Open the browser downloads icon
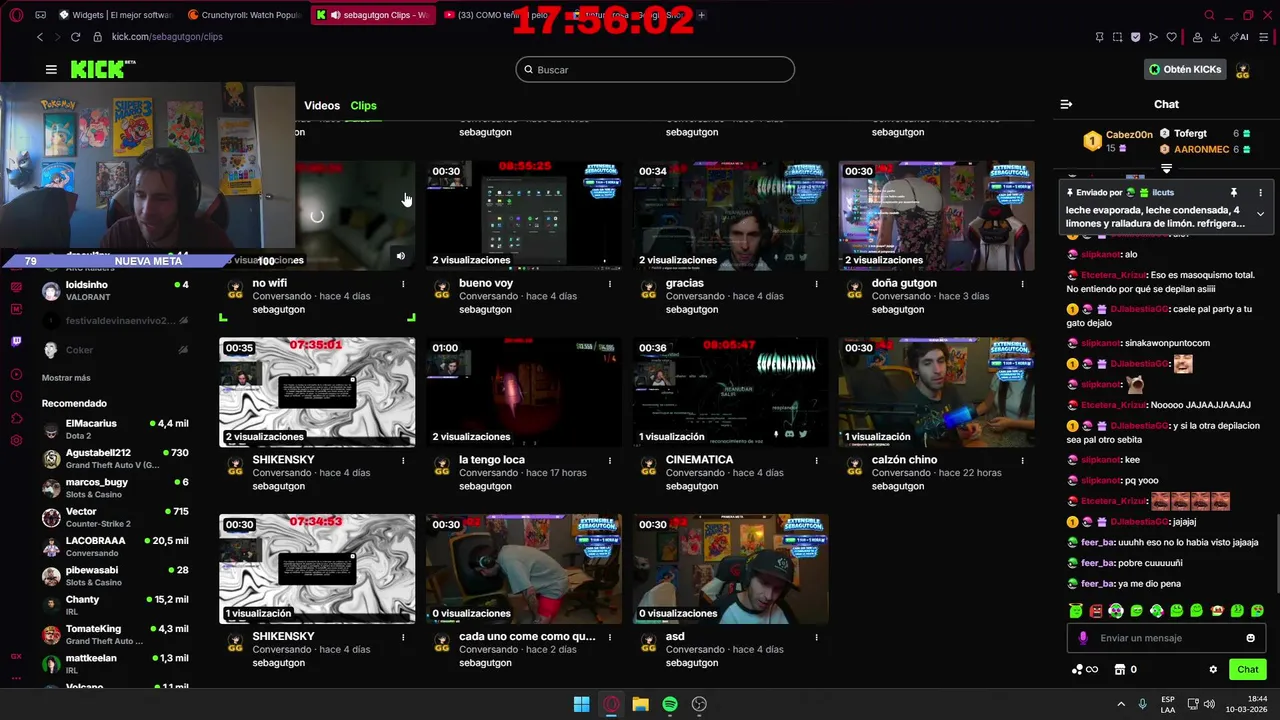The width and height of the screenshot is (1280, 720). click(x=1215, y=37)
